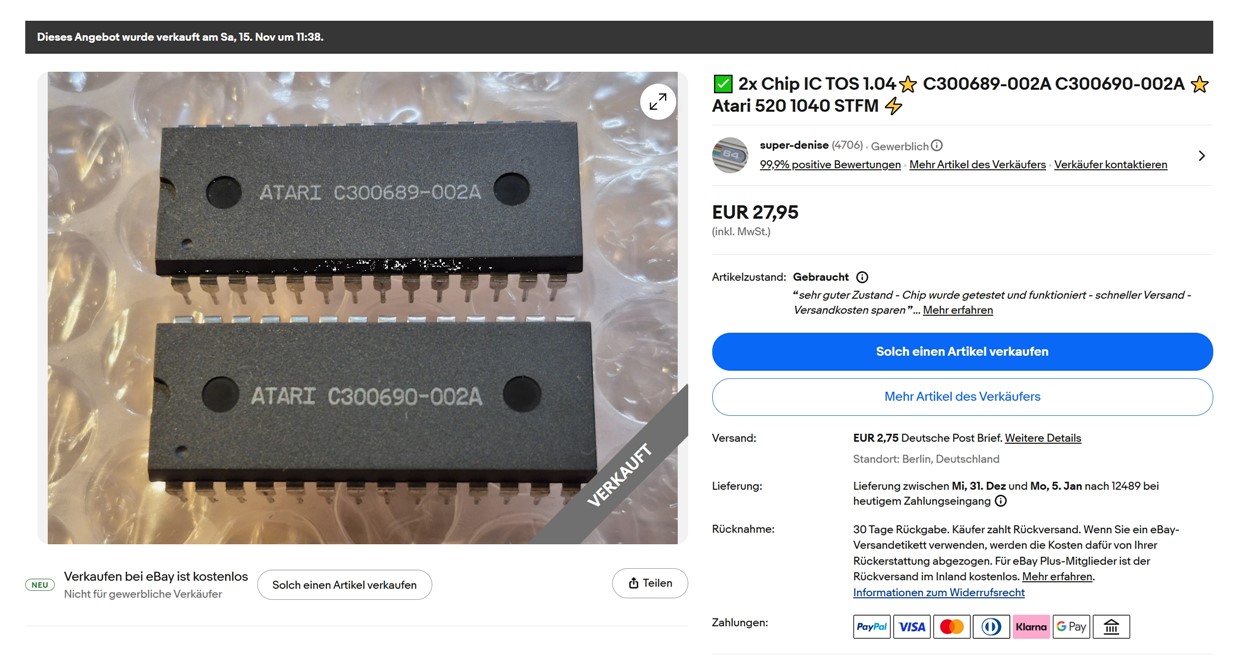Expand the product image to fullscreen

[658, 101]
